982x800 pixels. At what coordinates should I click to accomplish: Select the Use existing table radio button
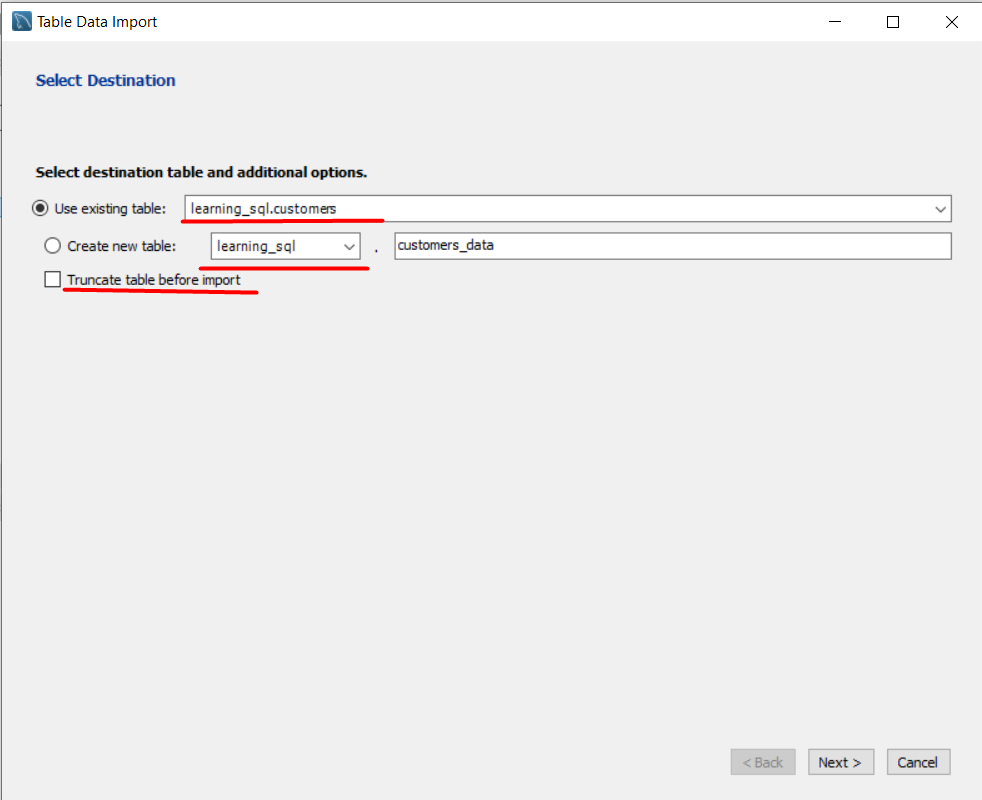tap(40, 208)
